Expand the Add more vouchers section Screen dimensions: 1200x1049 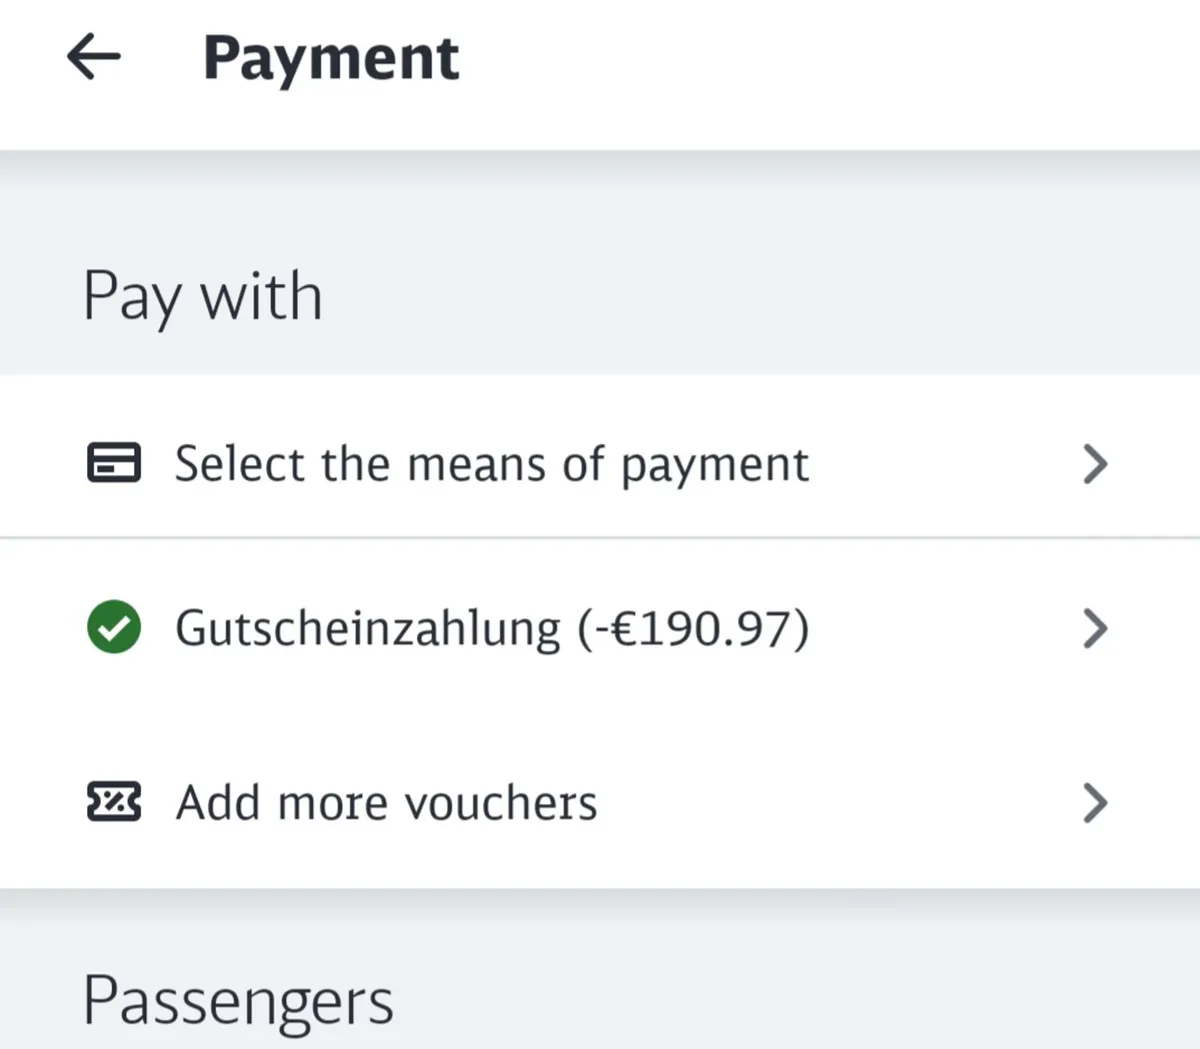(1096, 803)
